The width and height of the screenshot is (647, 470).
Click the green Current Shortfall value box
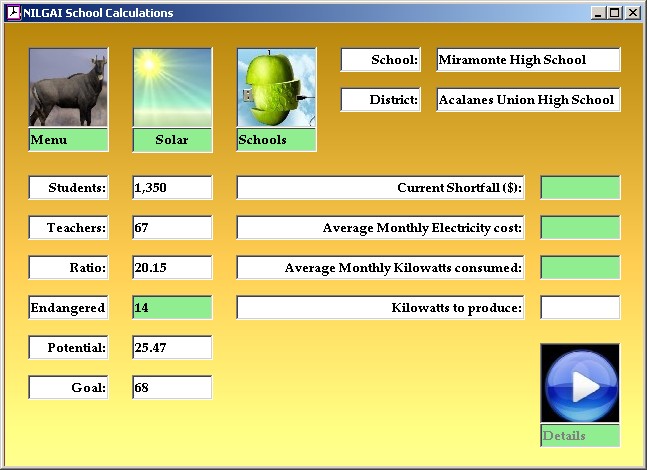coord(580,188)
